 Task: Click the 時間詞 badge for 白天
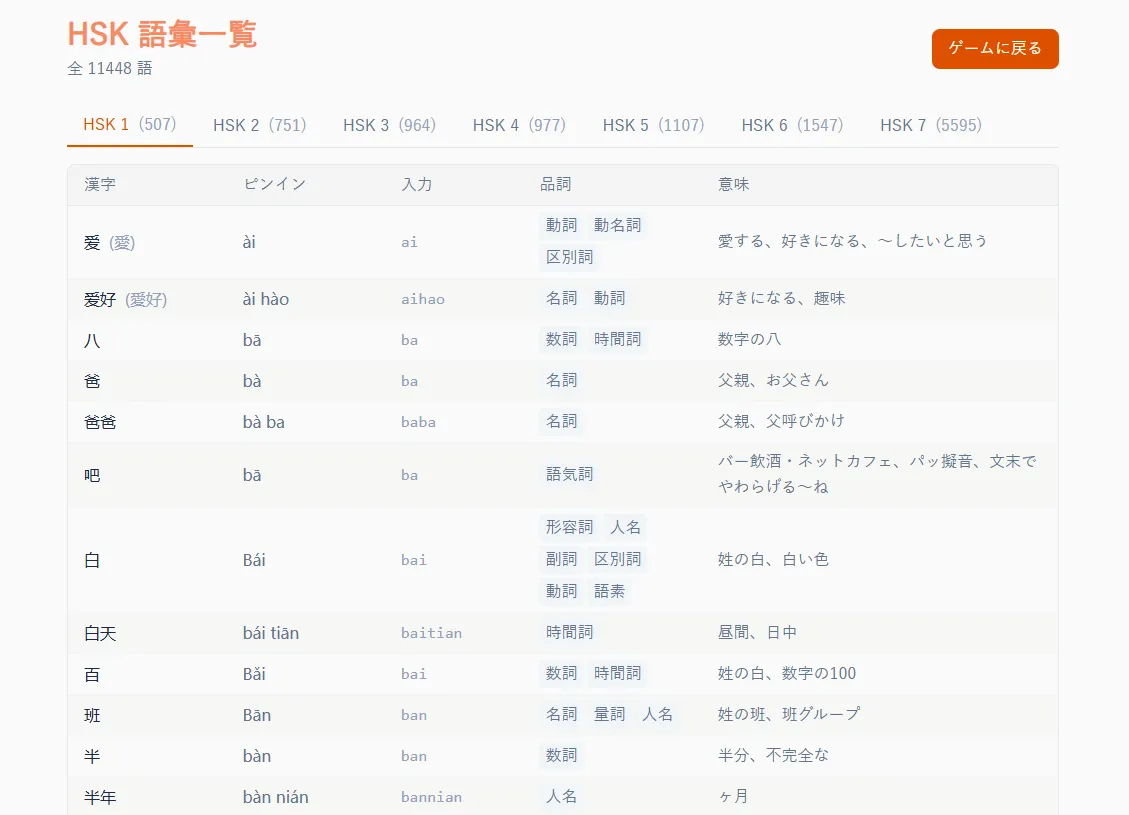pyautogui.click(x=569, y=632)
